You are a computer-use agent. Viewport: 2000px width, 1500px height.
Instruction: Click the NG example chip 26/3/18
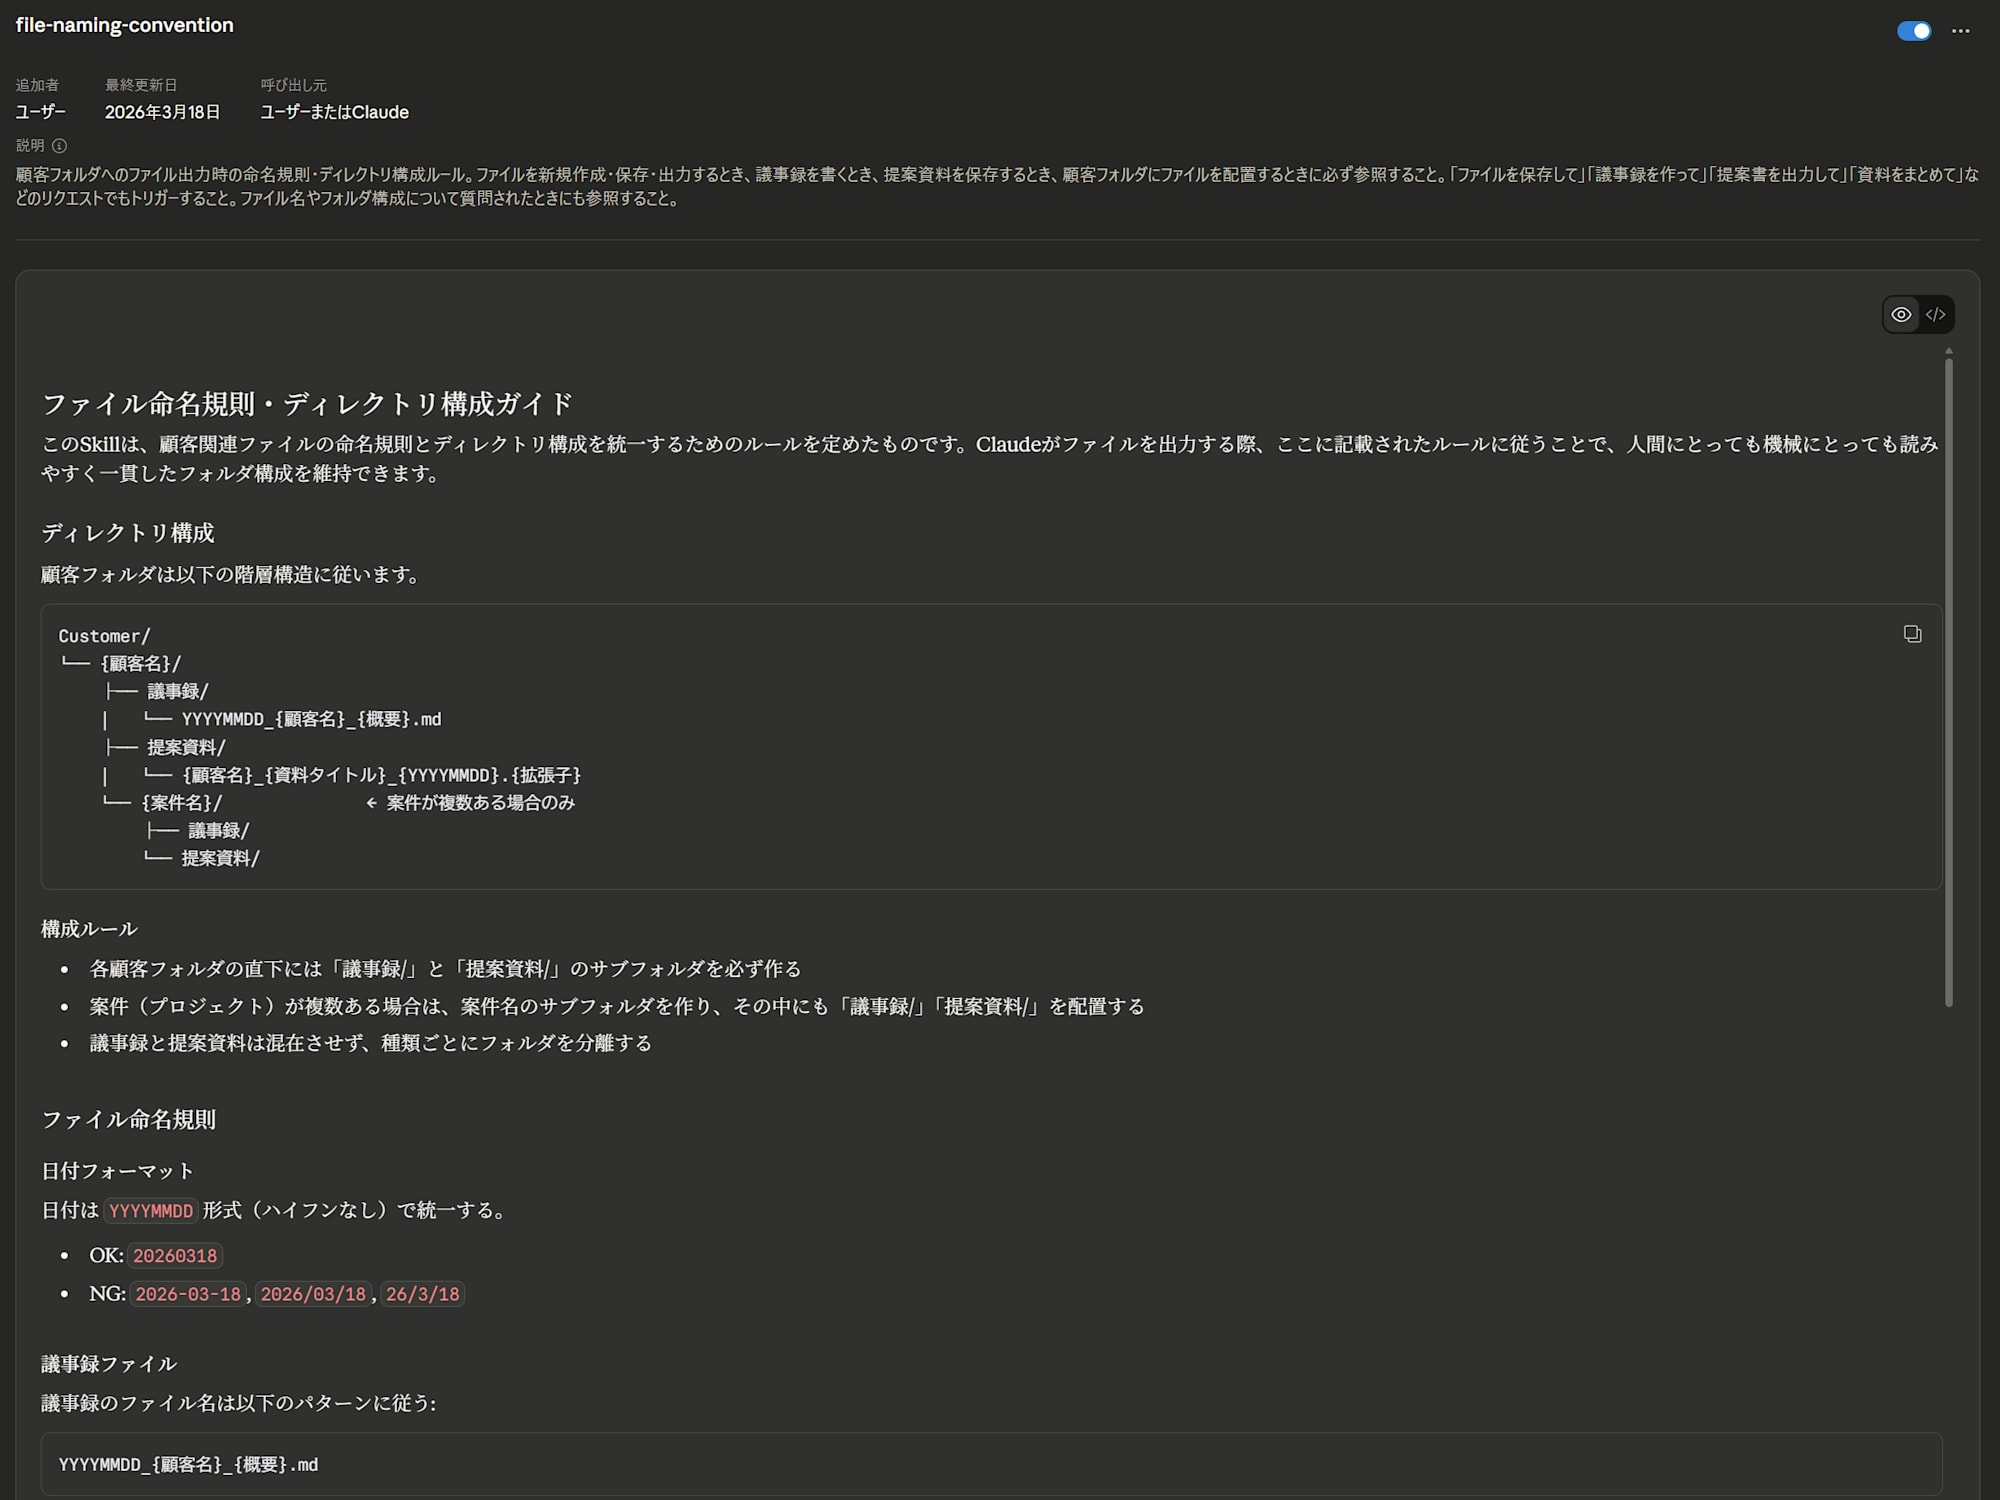click(421, 1293)
